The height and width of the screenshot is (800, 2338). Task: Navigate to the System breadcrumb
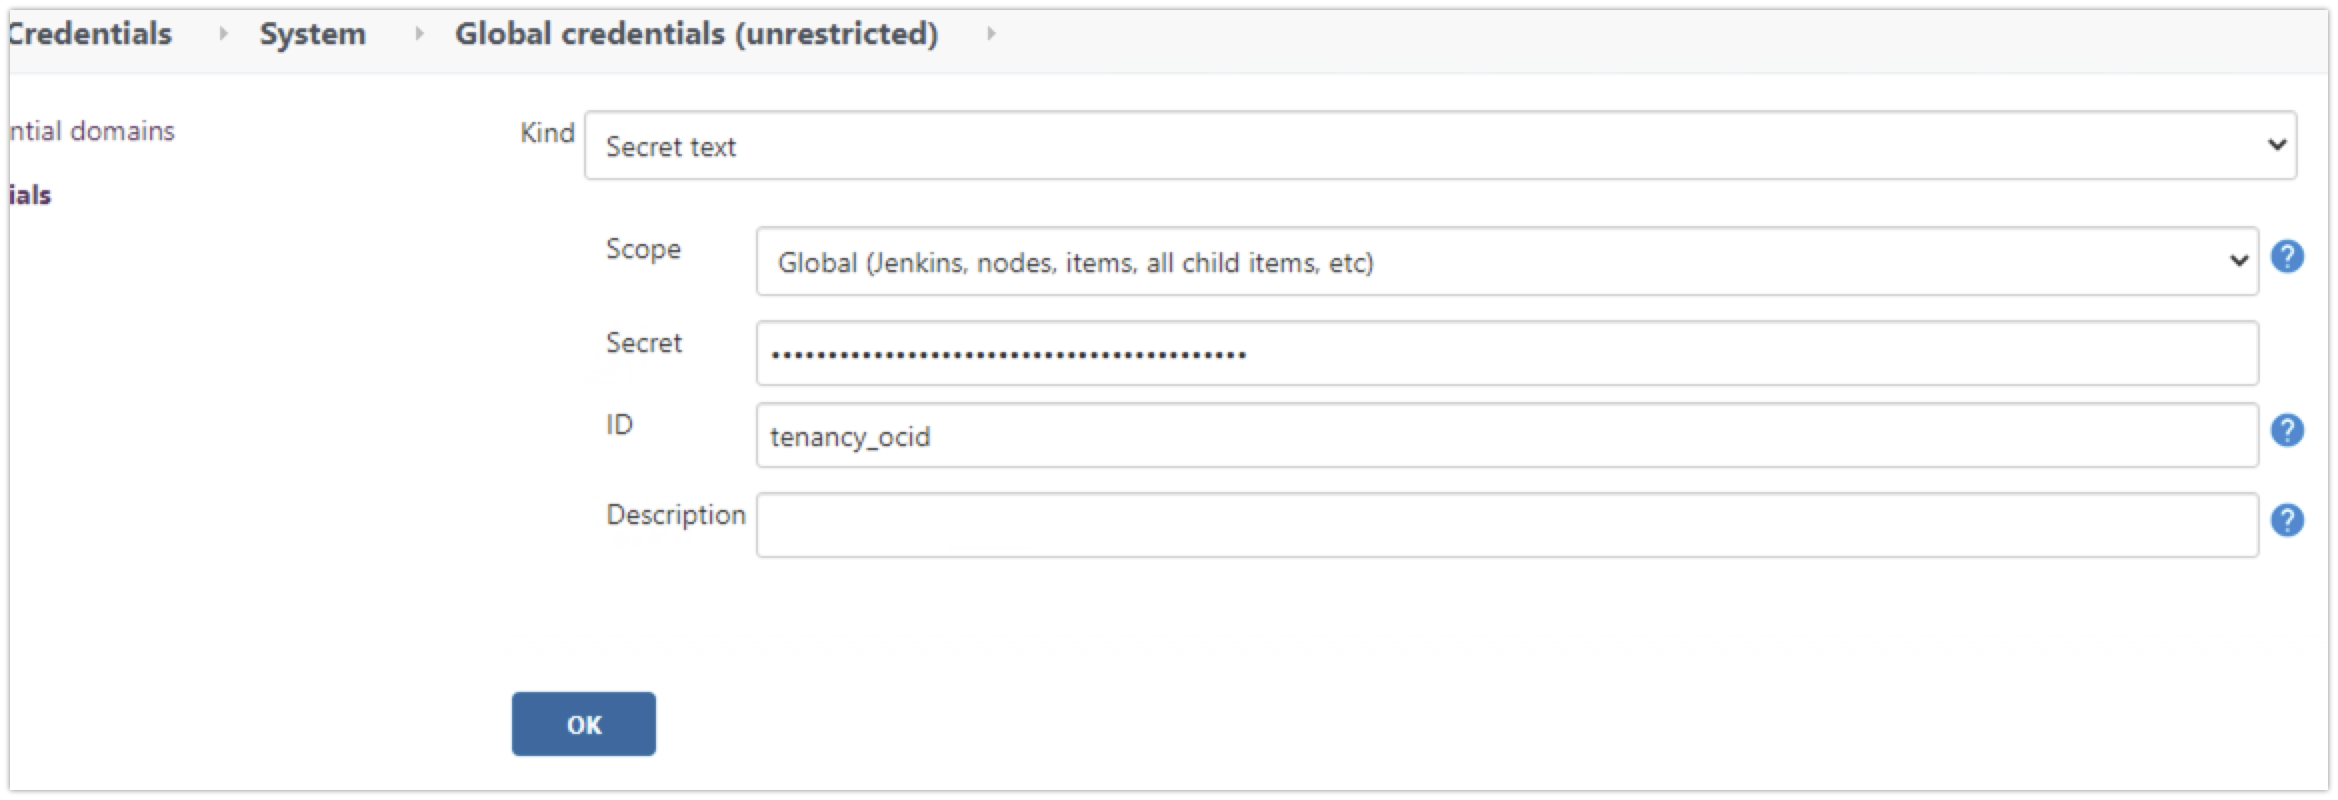tap(312, 34)
